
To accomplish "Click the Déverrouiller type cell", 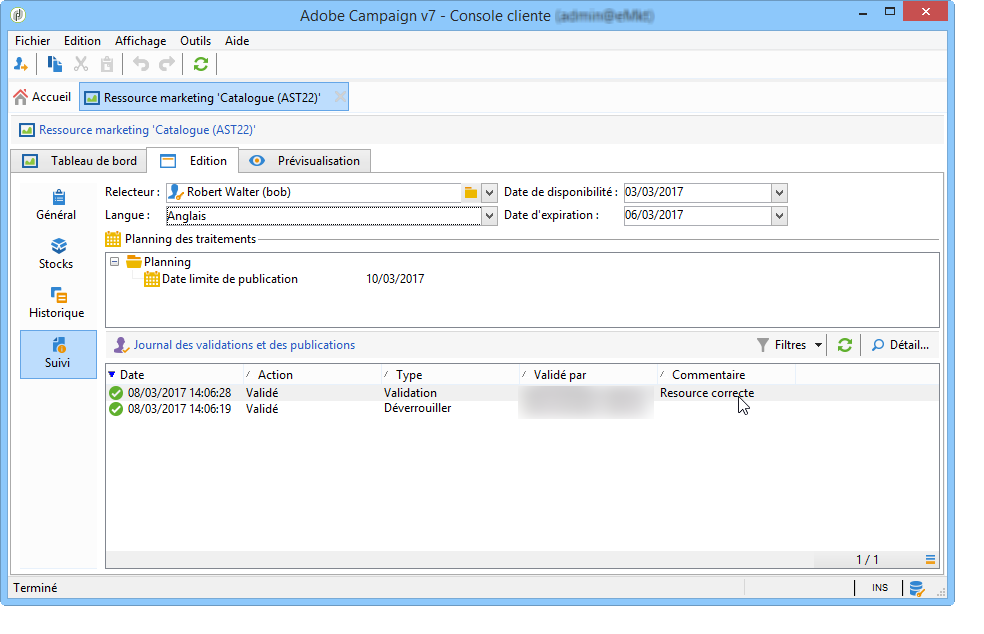I will [x=418, y=408].
